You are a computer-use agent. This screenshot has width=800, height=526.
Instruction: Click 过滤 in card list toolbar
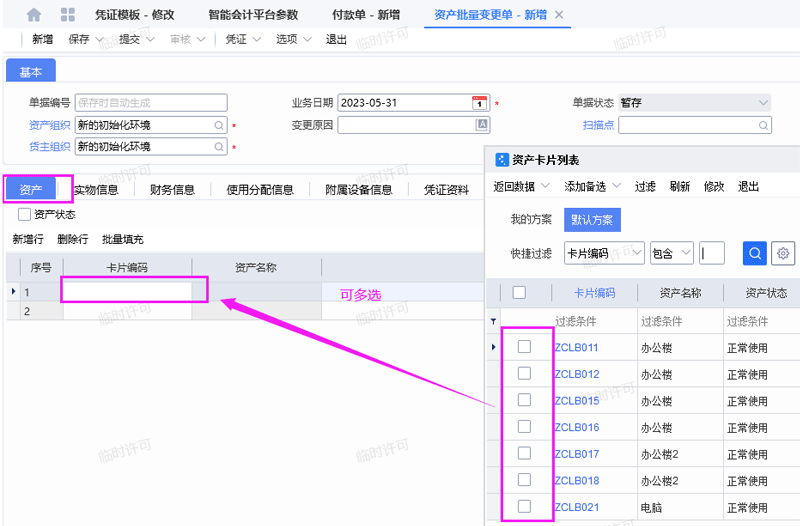[x=645, y=186]
